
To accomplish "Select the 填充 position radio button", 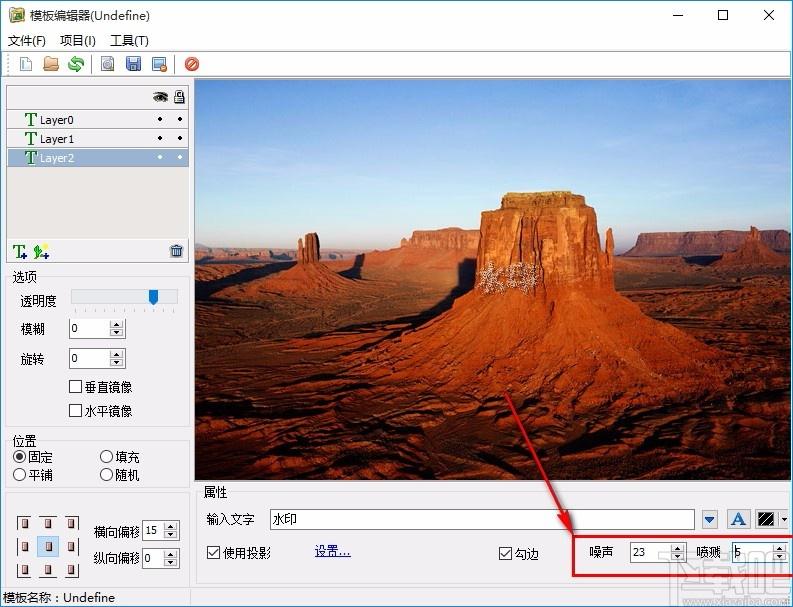I will point(106,457).
